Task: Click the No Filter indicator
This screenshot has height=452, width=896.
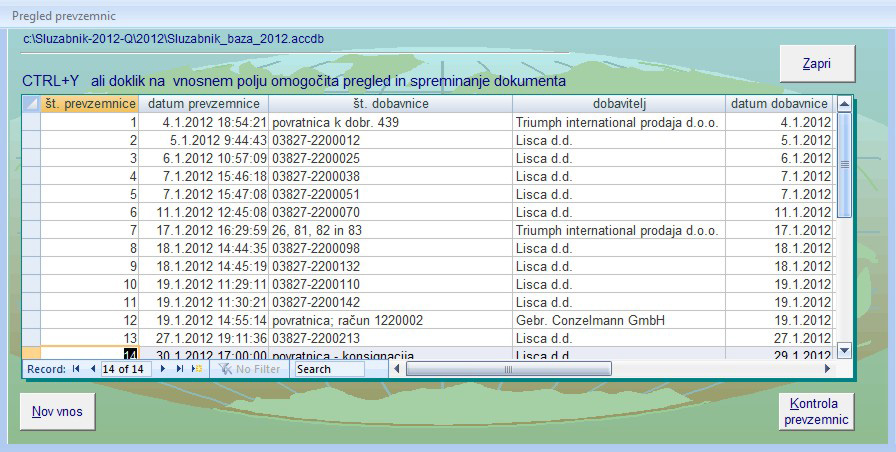Action: [x=250, y=369]
